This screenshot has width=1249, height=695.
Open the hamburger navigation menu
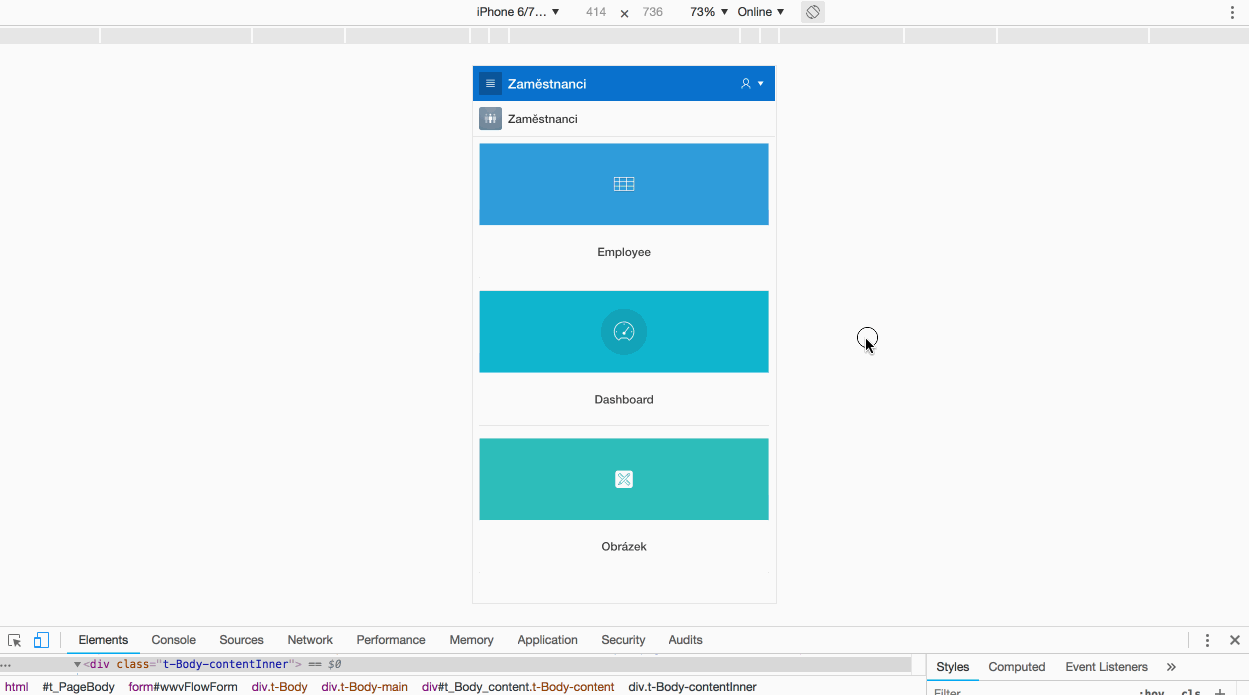pyautogui.click(x=490, y=84)
